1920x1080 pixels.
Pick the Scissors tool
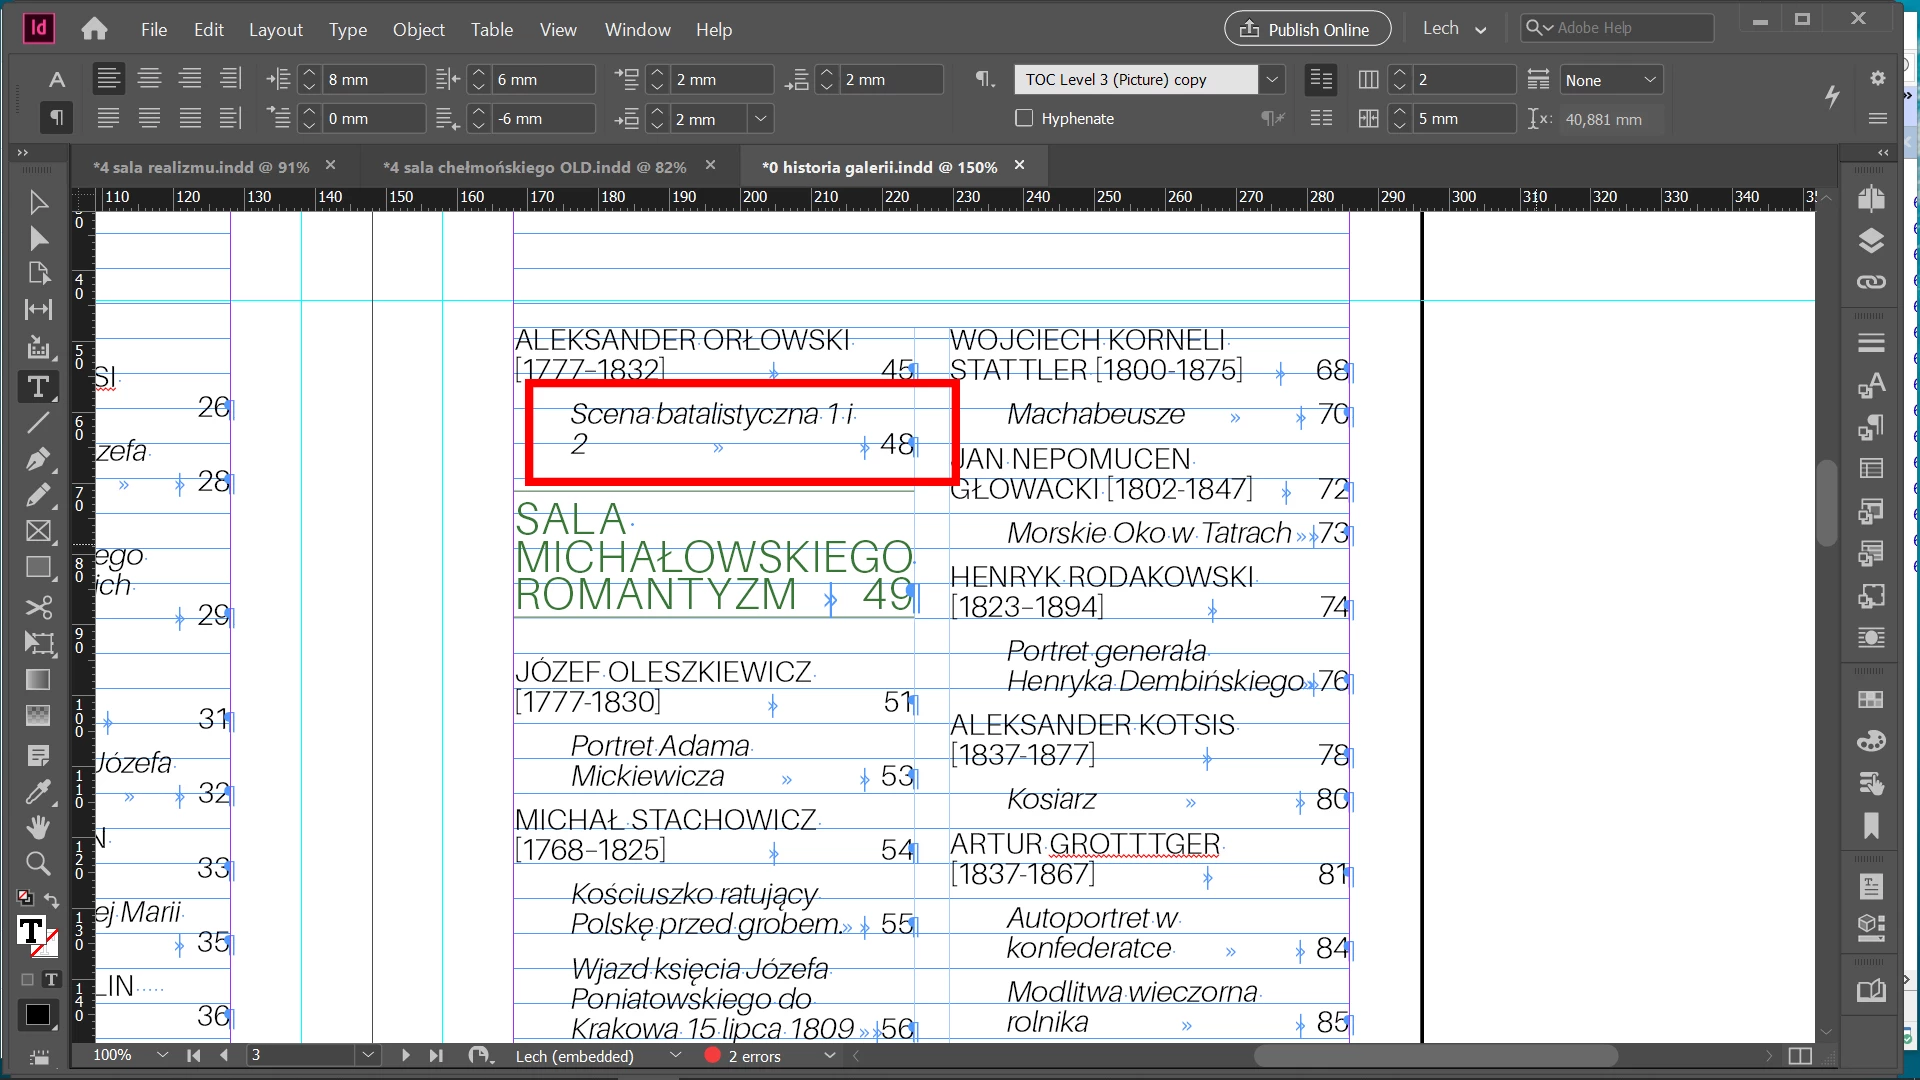(38, 607)
